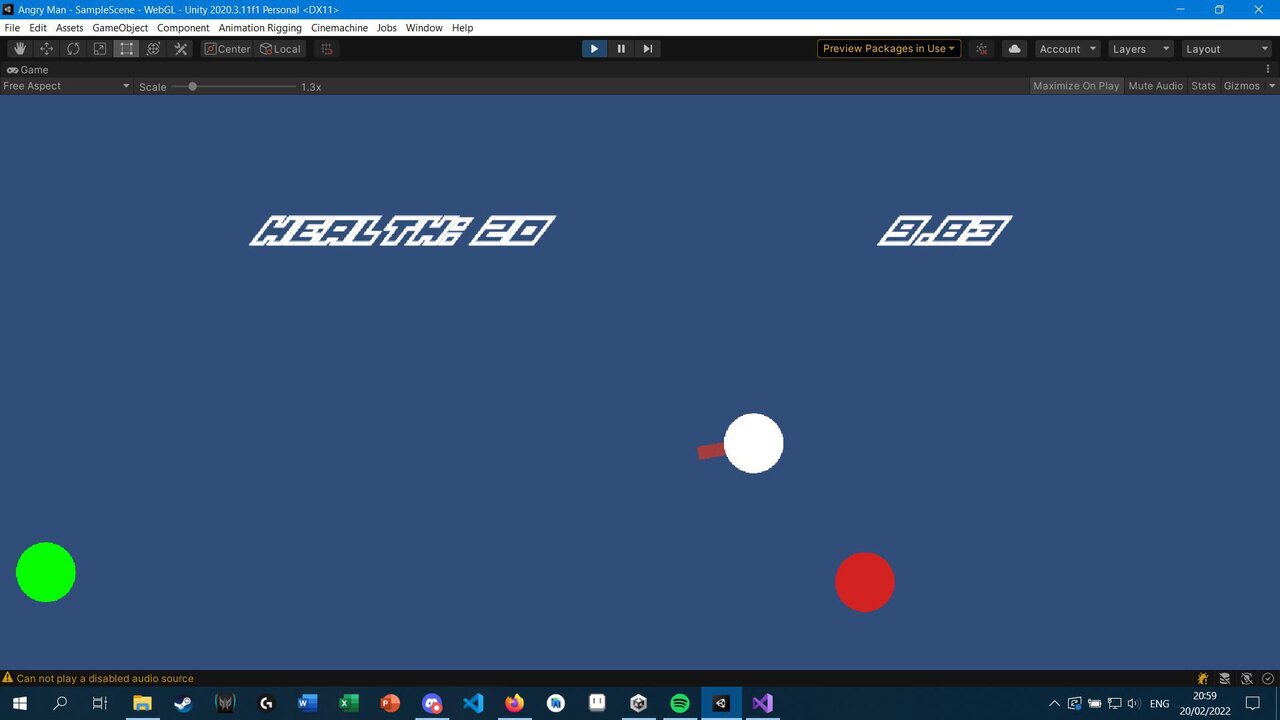Open the File menu
Viewport: 1280px width, 720px height.
(x=12, y=28)
